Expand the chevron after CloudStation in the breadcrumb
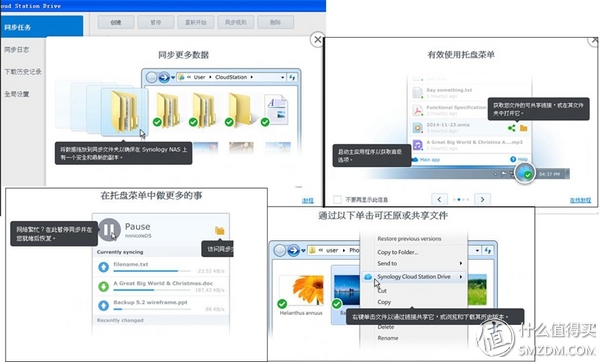Image resolution: width=600 pixels, height=362 pixels. tap(251, 77)
